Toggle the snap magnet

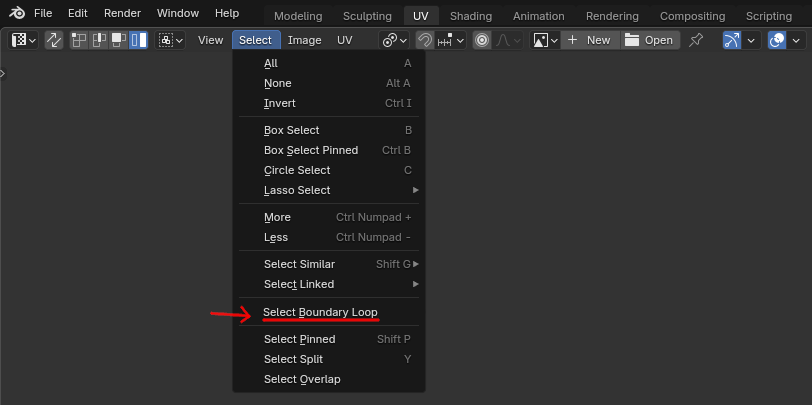[x=425, y=40]
